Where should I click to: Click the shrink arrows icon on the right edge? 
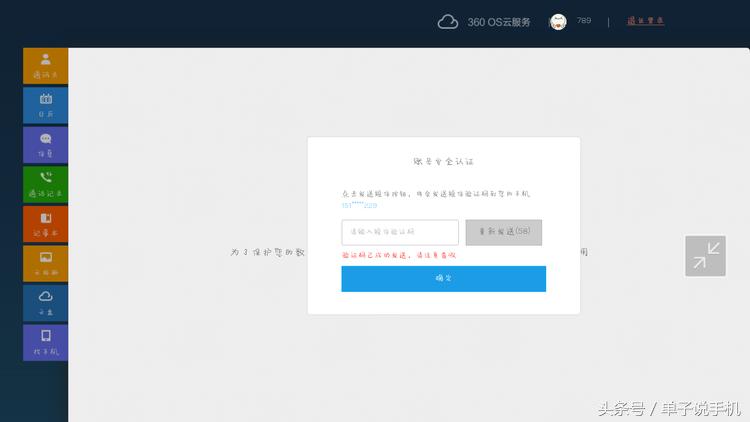click(706, 256)
